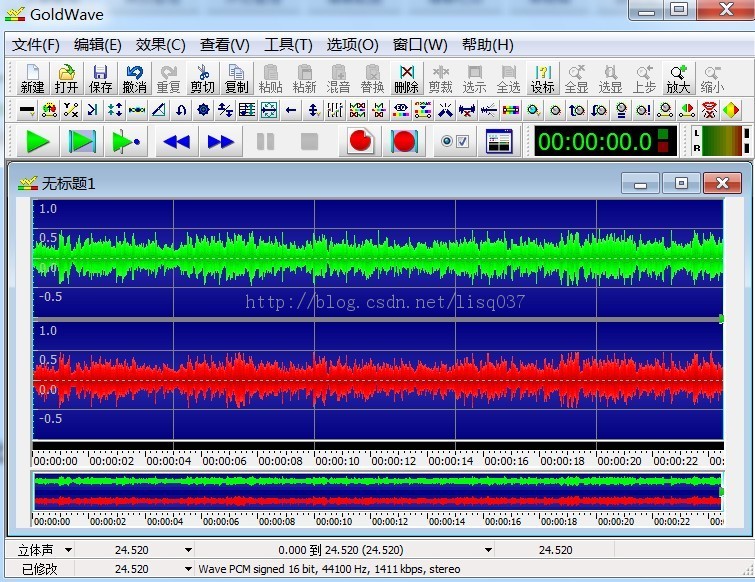Click the 上步 (Previous zoom) icon
Screen dimensions: 755x582
click(x=644, y=78)
